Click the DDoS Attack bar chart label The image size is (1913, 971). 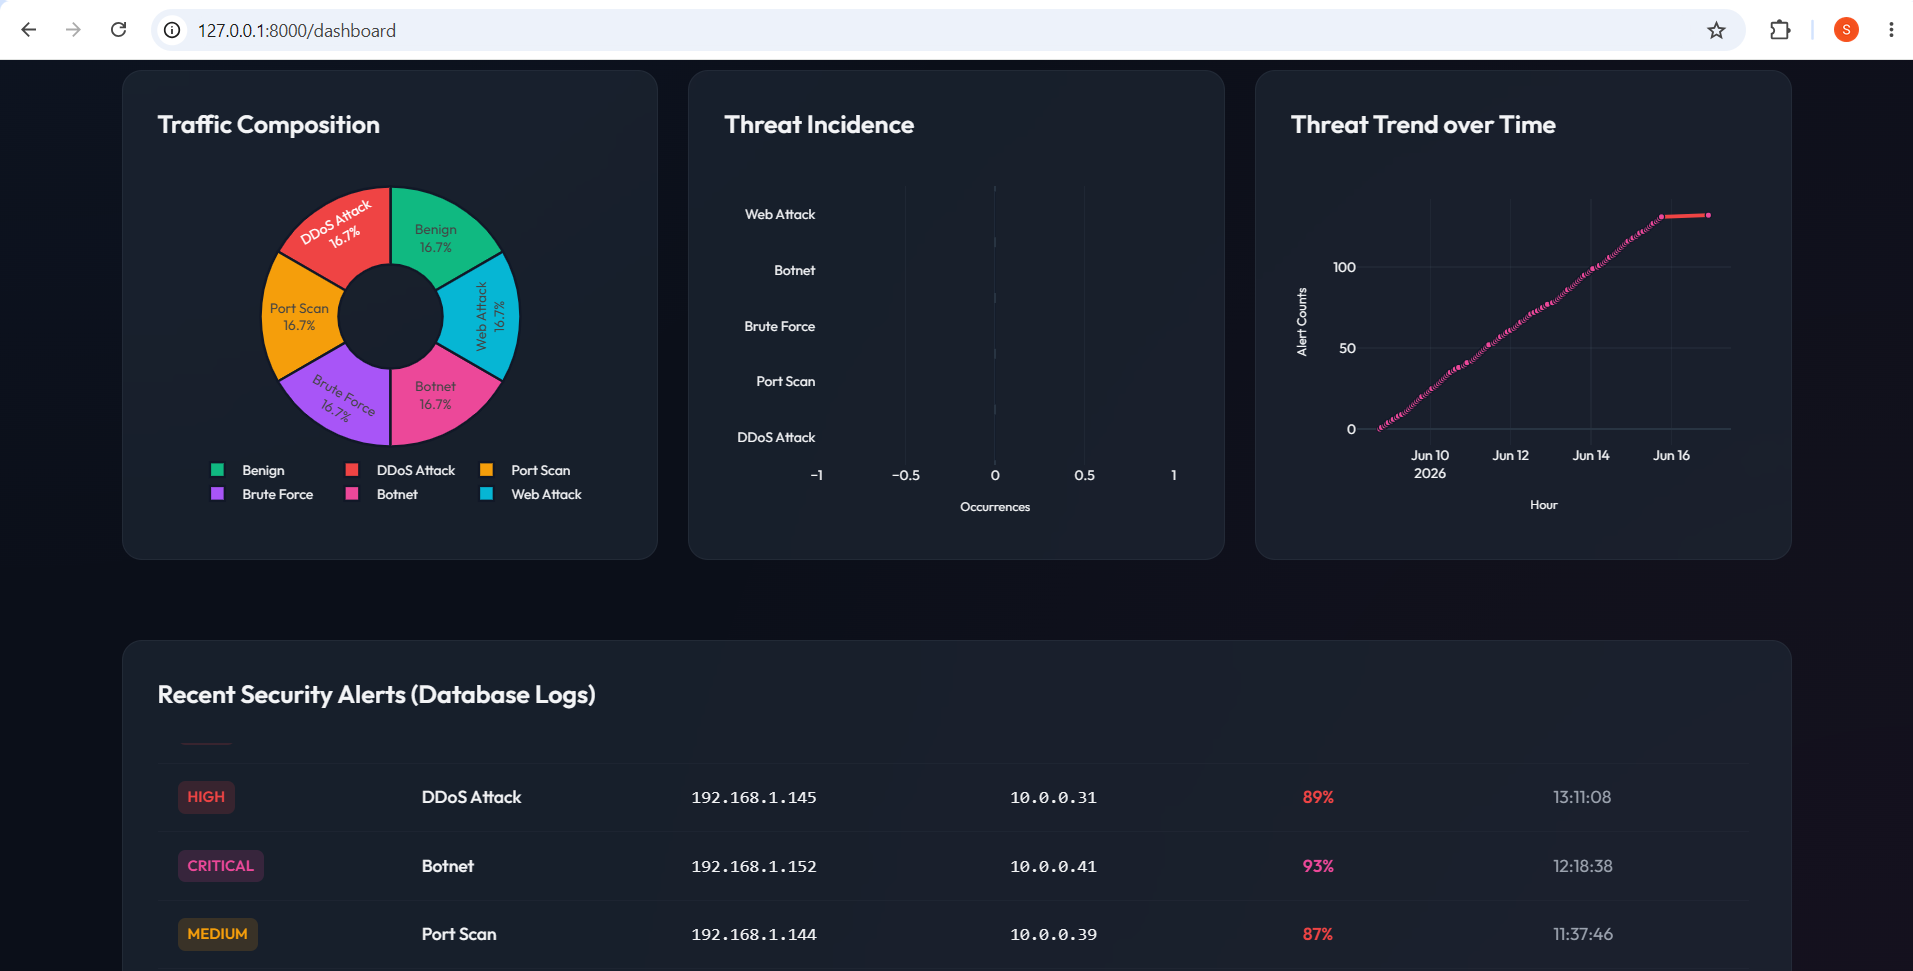776,437
